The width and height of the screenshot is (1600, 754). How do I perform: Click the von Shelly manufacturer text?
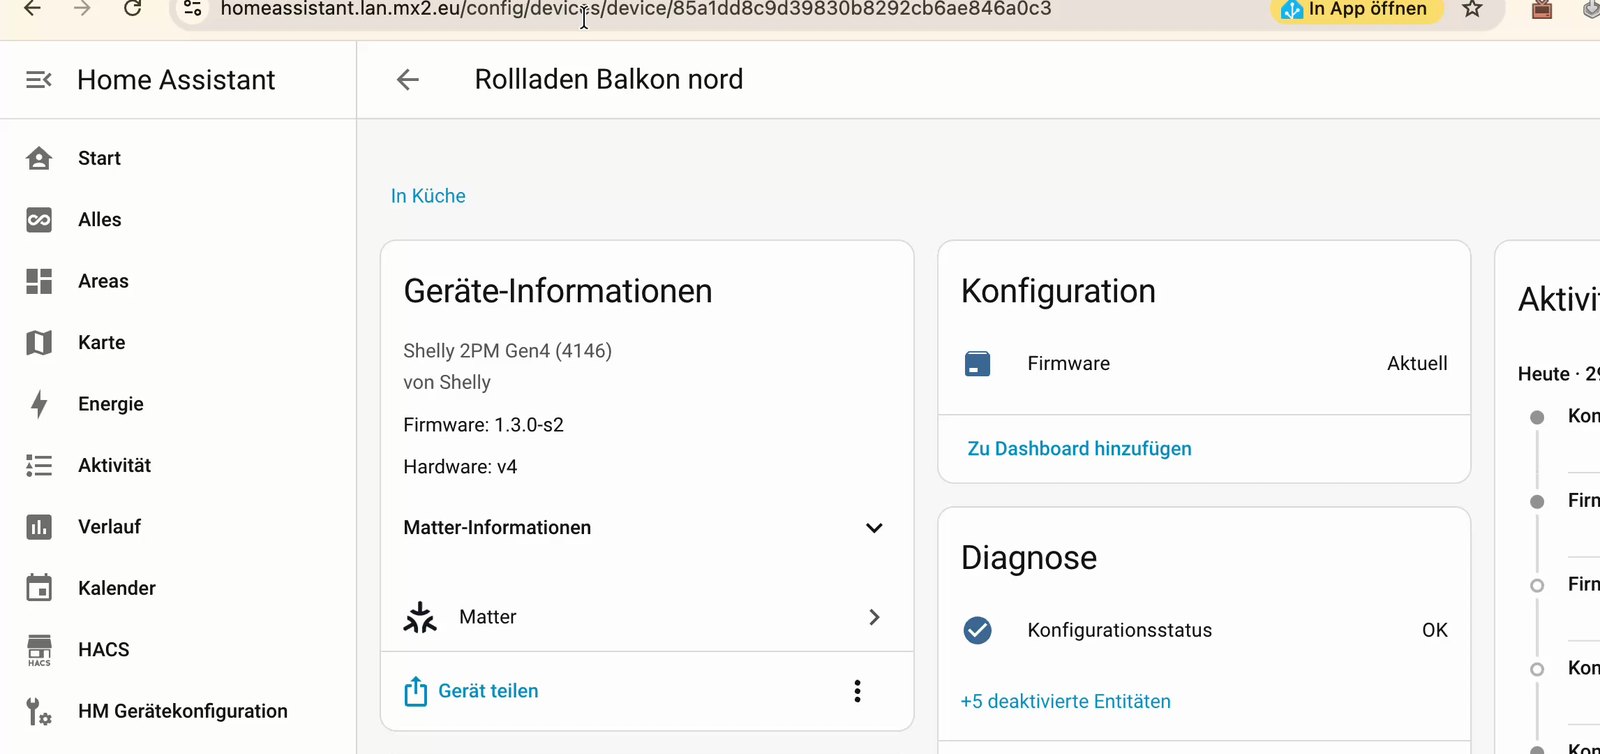point(447,382)
